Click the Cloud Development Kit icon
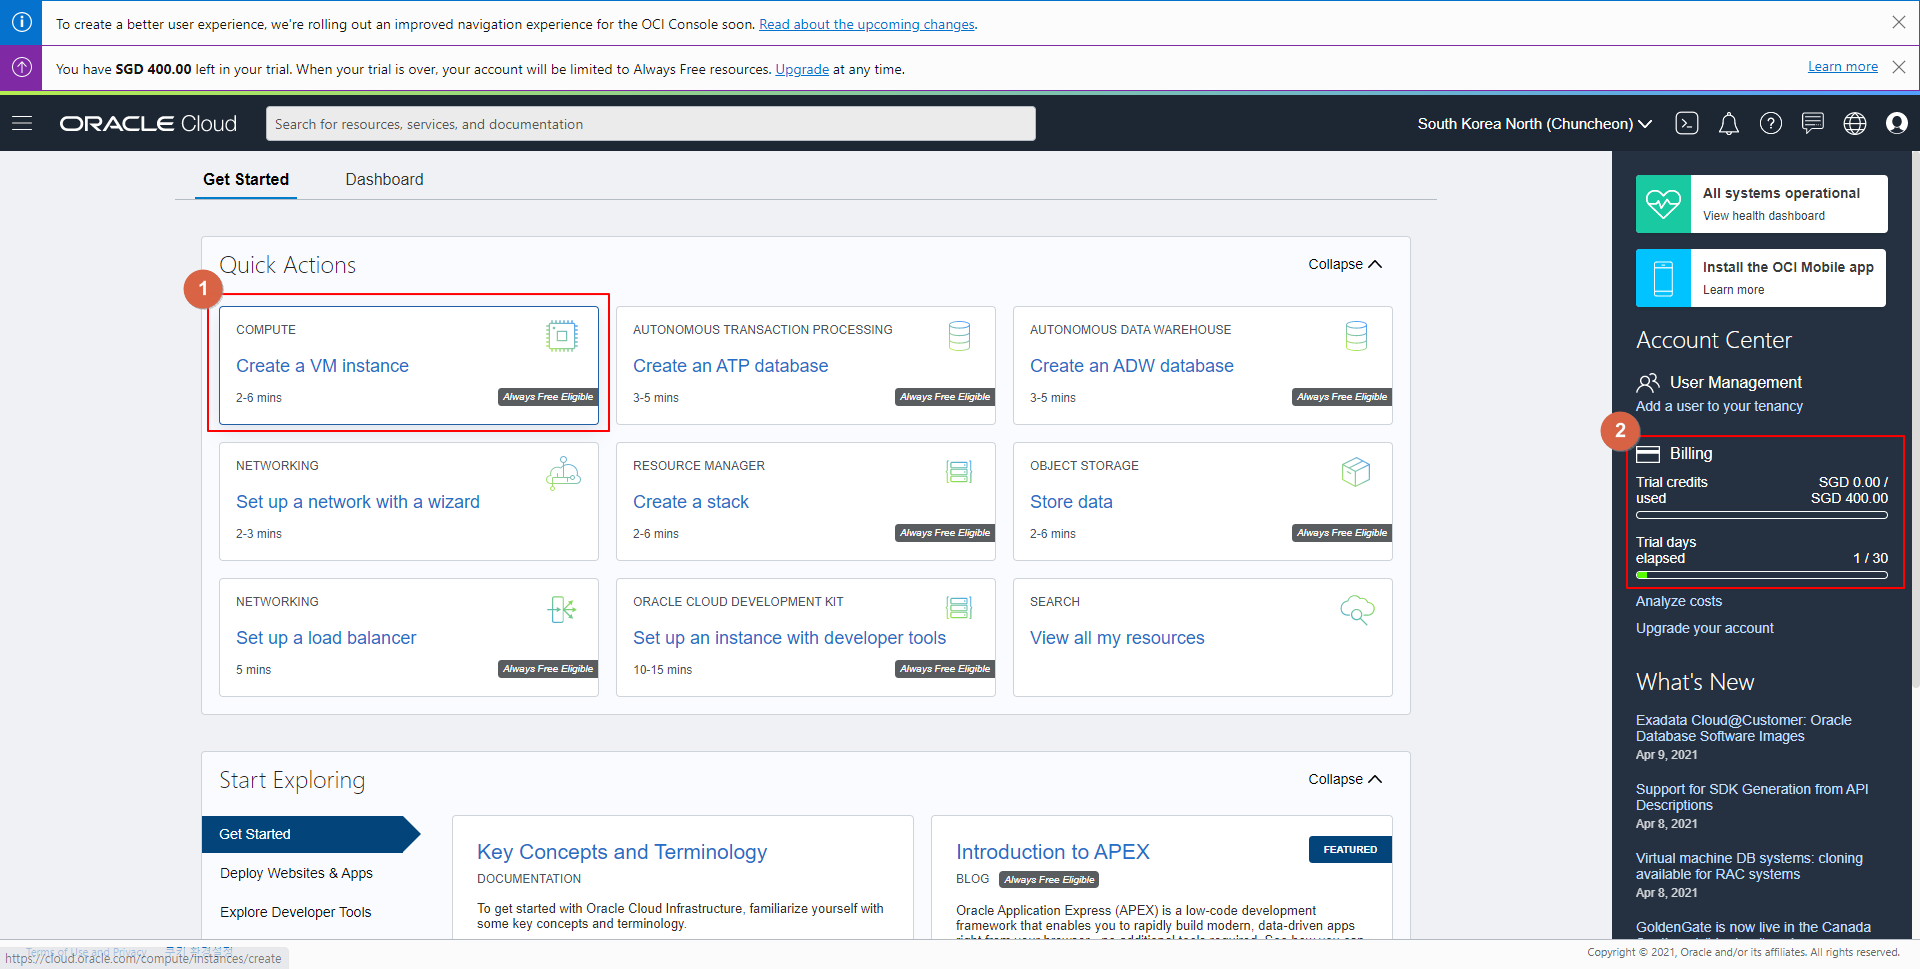Image resolution: width=1920 pixels, height=969 pixels. pyautogui.click(x=959, y=608)
